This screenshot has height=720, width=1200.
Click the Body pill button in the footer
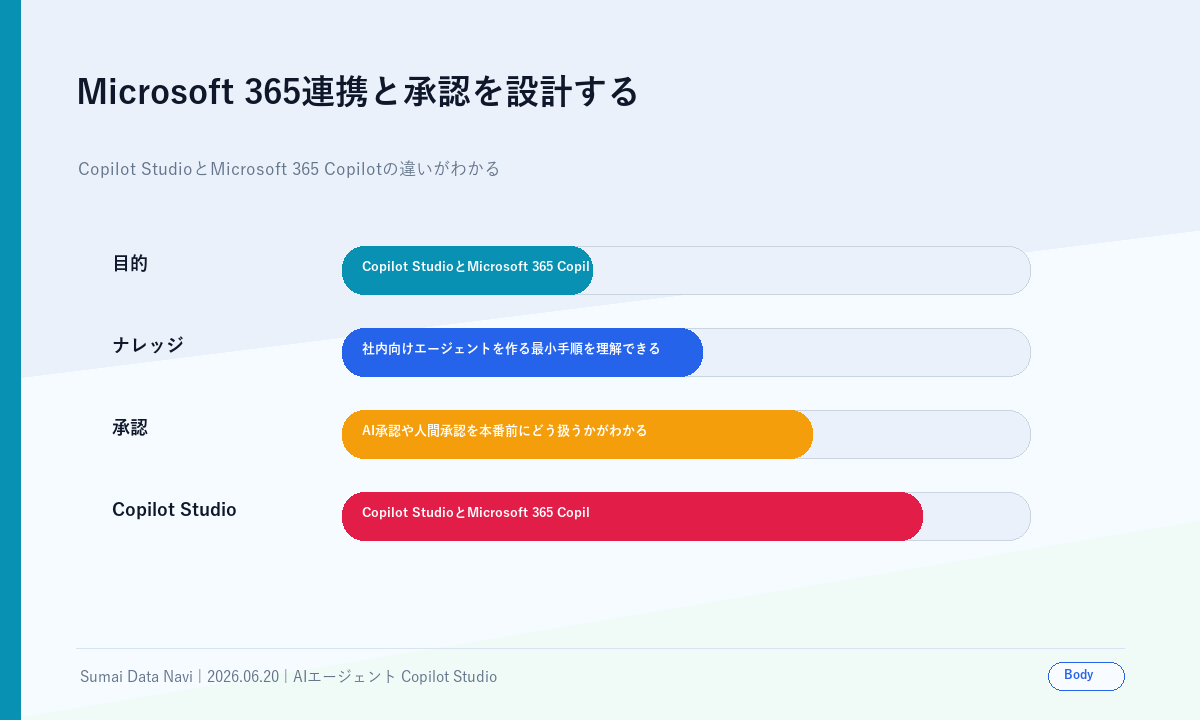1086,676
